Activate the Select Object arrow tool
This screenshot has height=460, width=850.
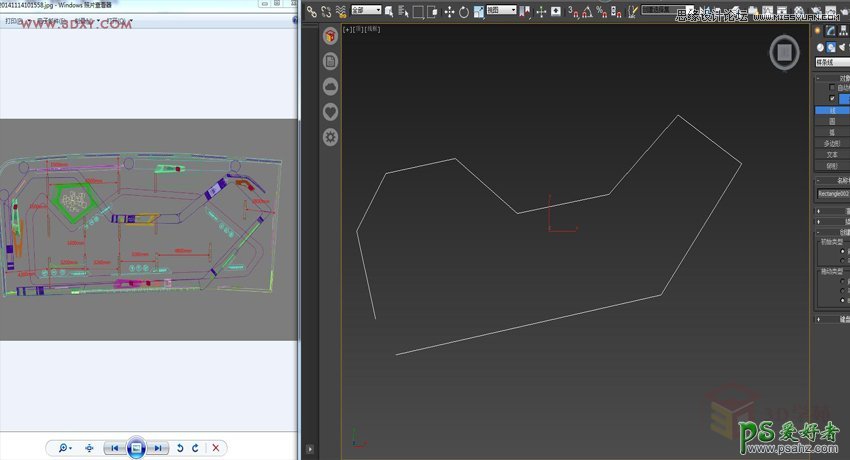388,11
